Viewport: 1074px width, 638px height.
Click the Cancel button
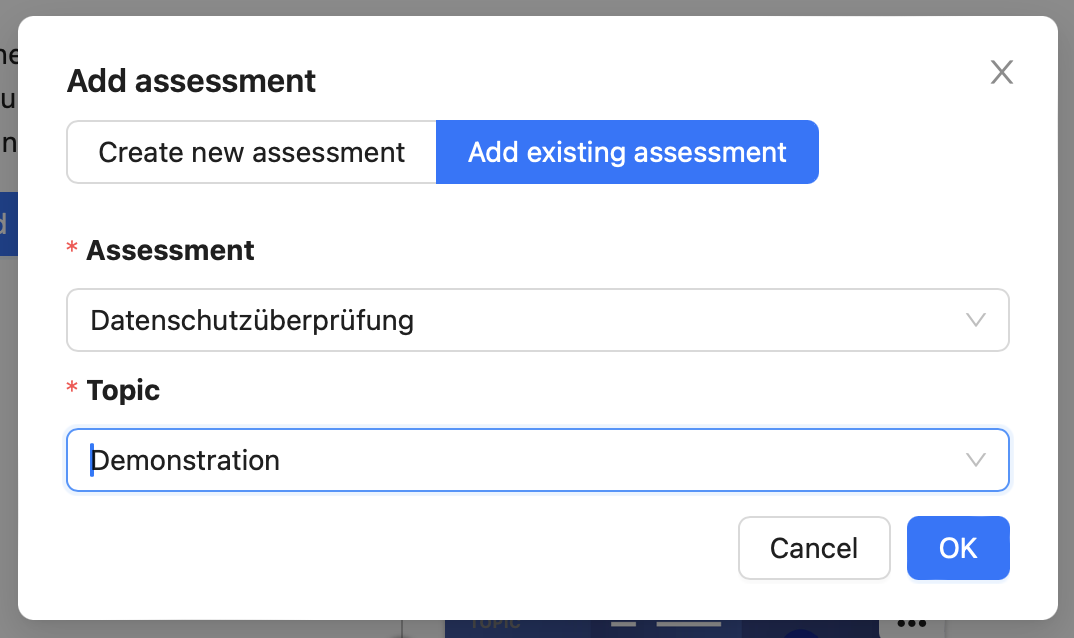(x=814, y=548)
